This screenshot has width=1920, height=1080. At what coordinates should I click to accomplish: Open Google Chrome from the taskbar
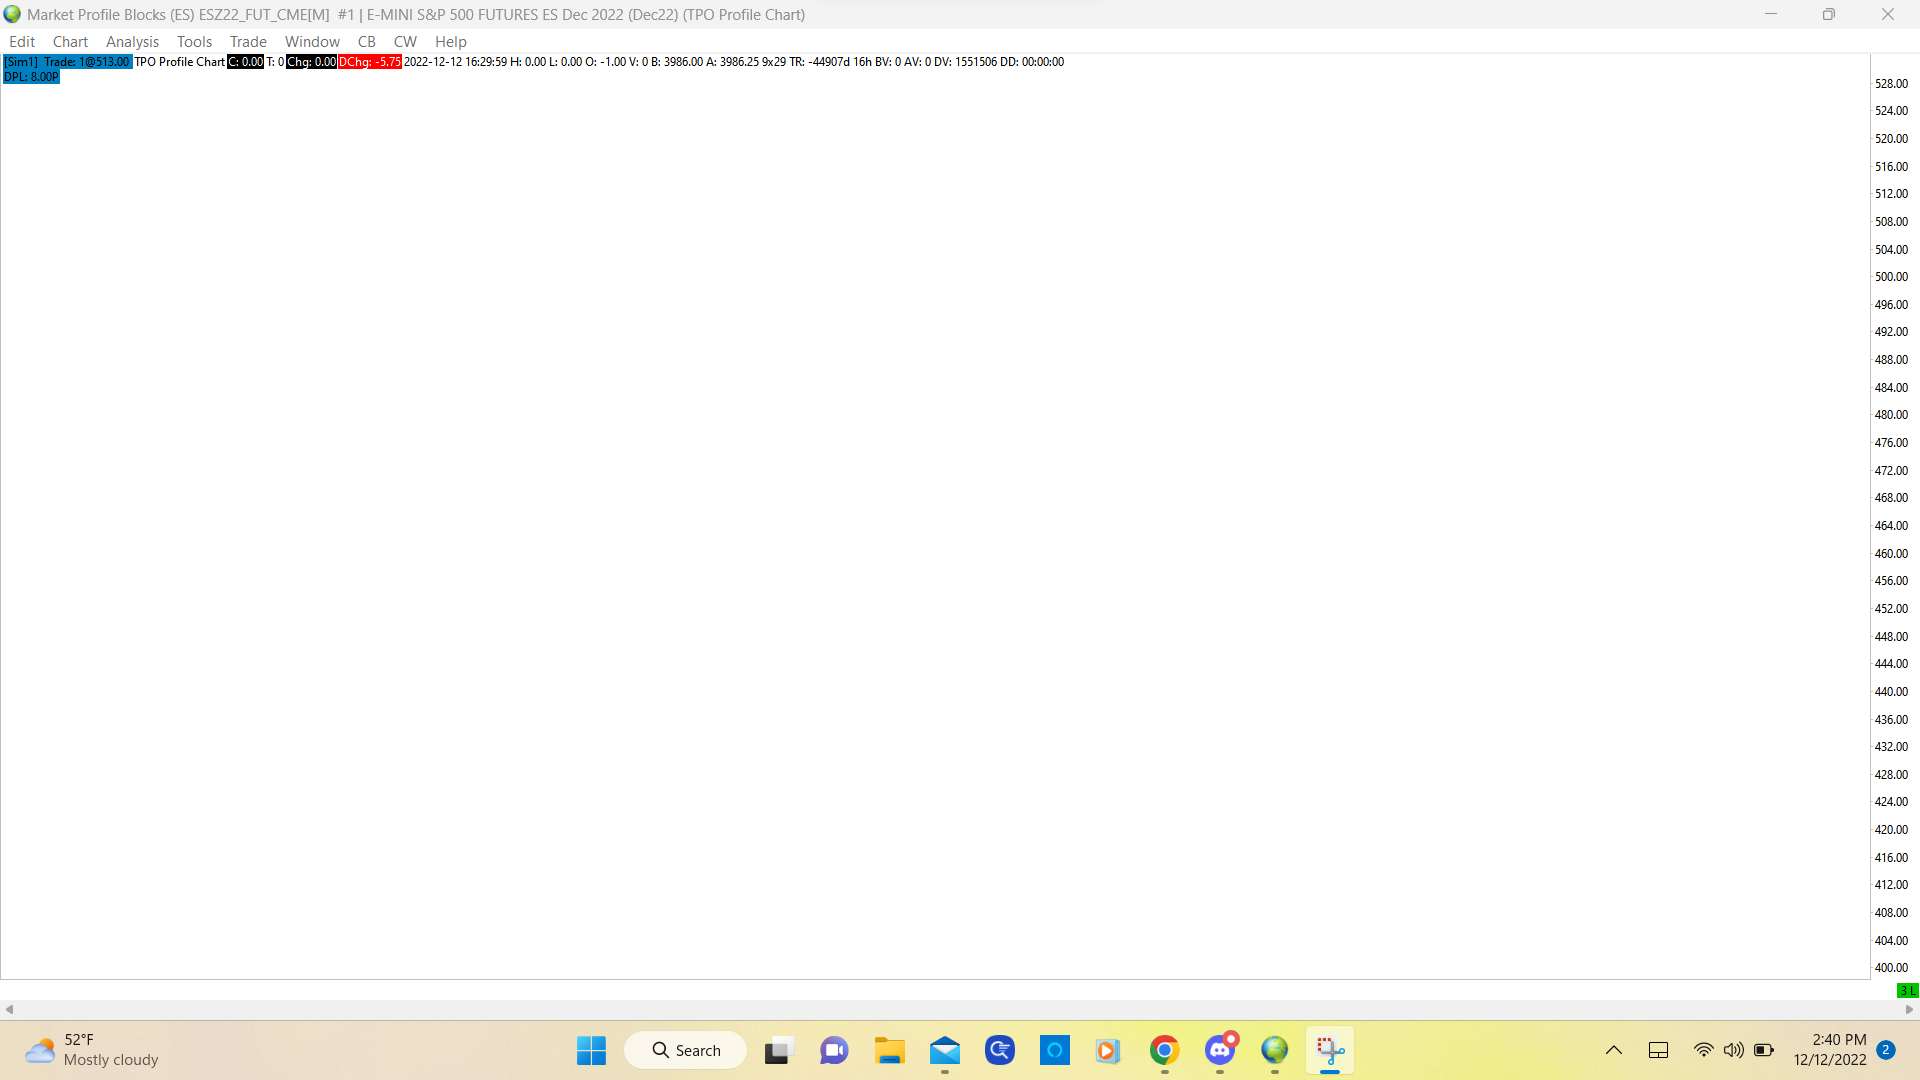[1164, 1050]
